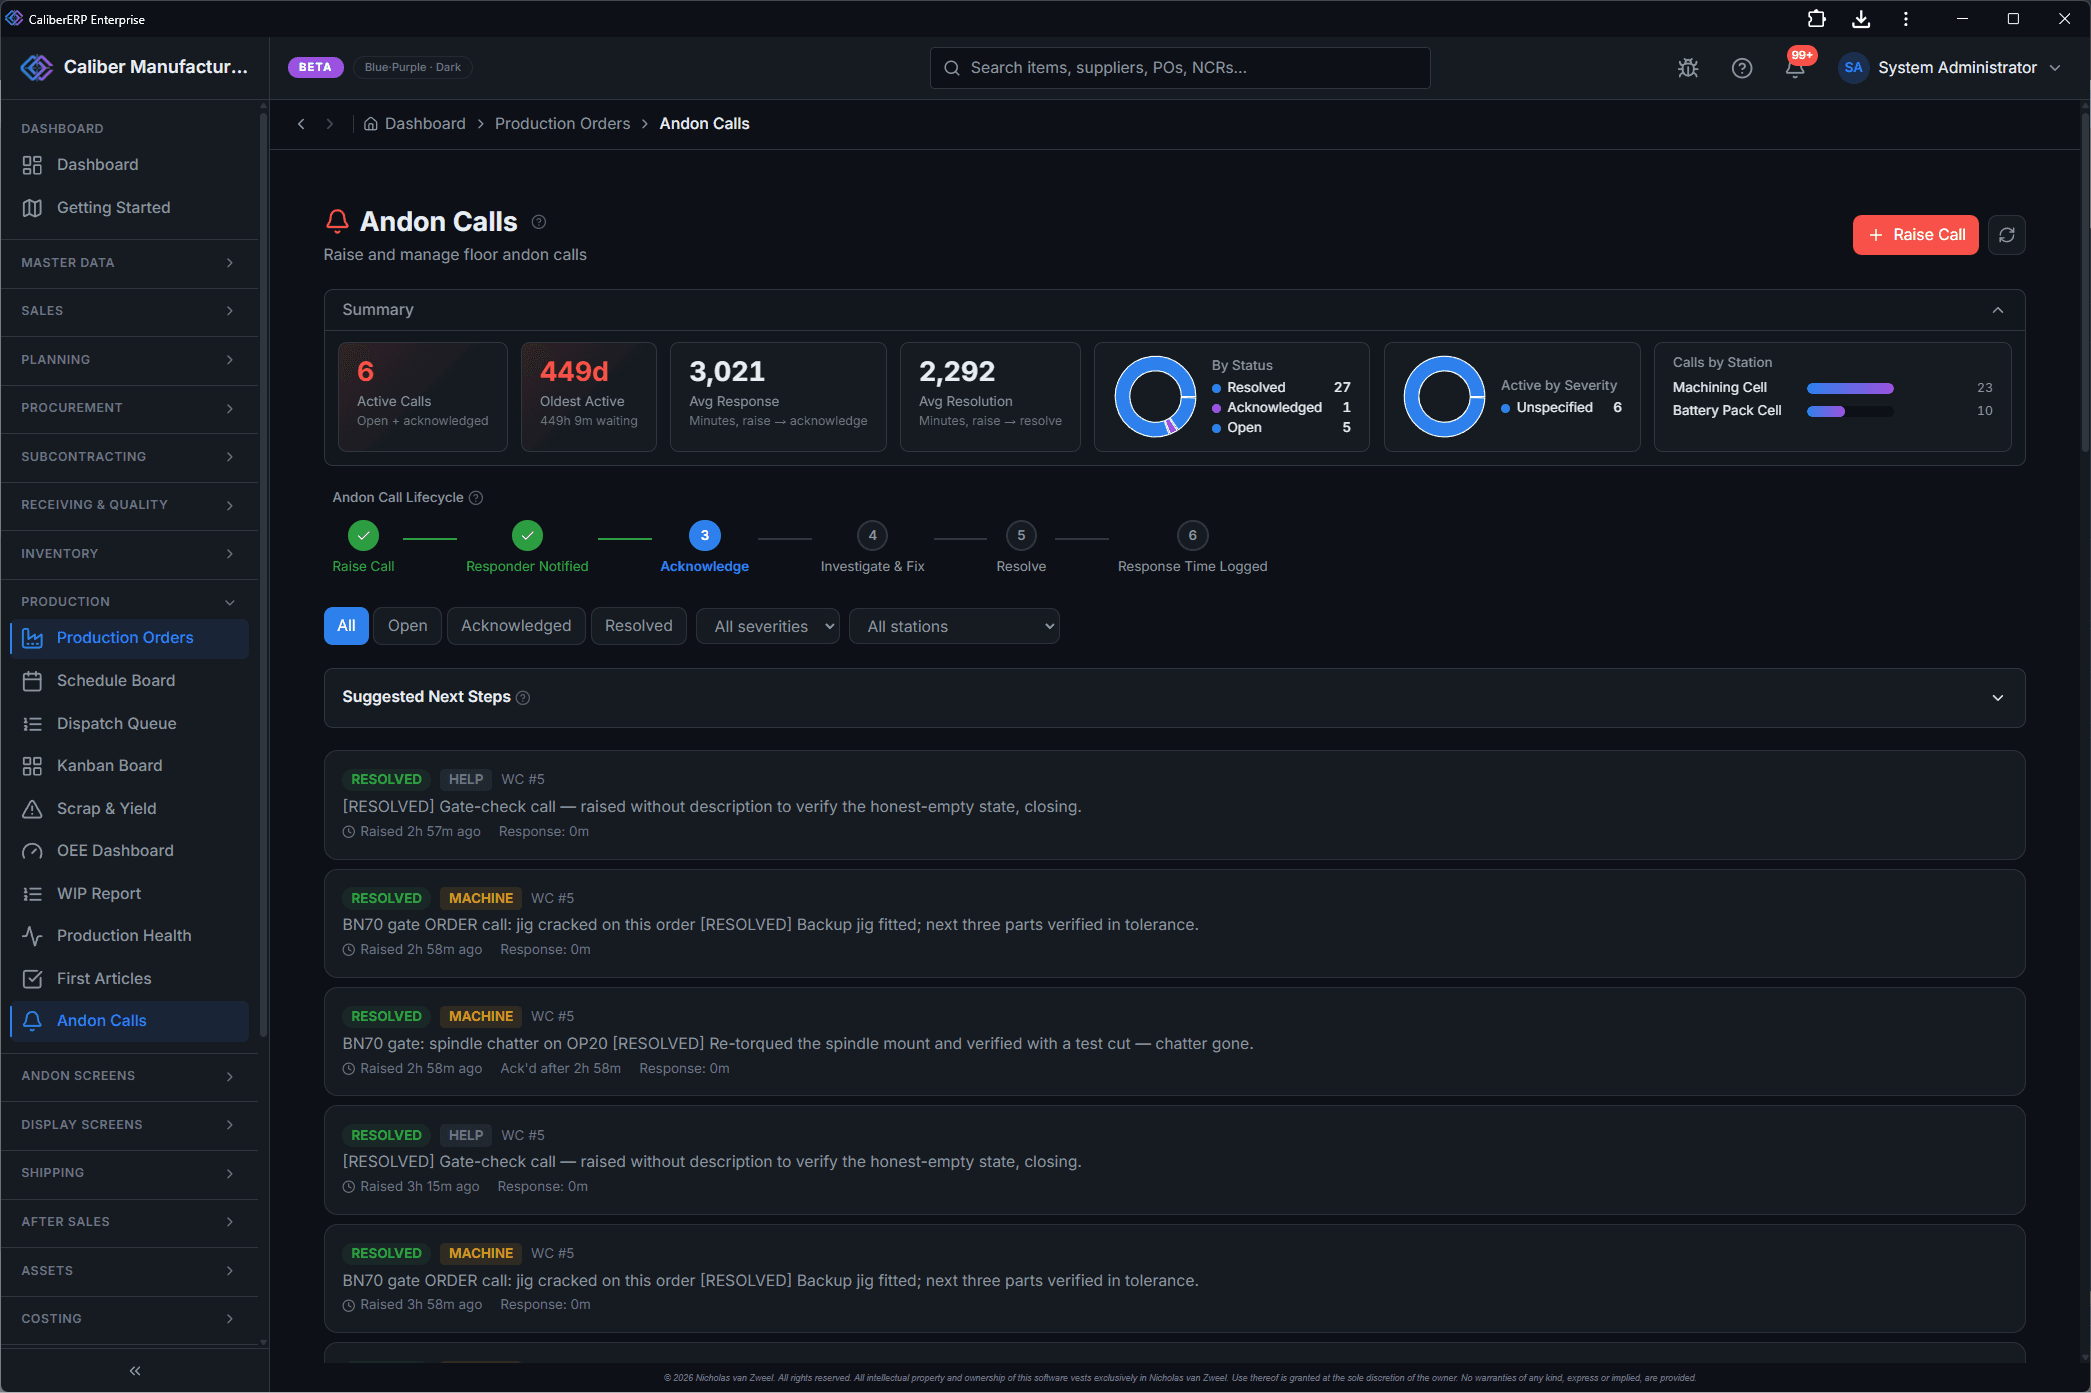Click info icon beside Suggested Next Steps

pos(523,698)
